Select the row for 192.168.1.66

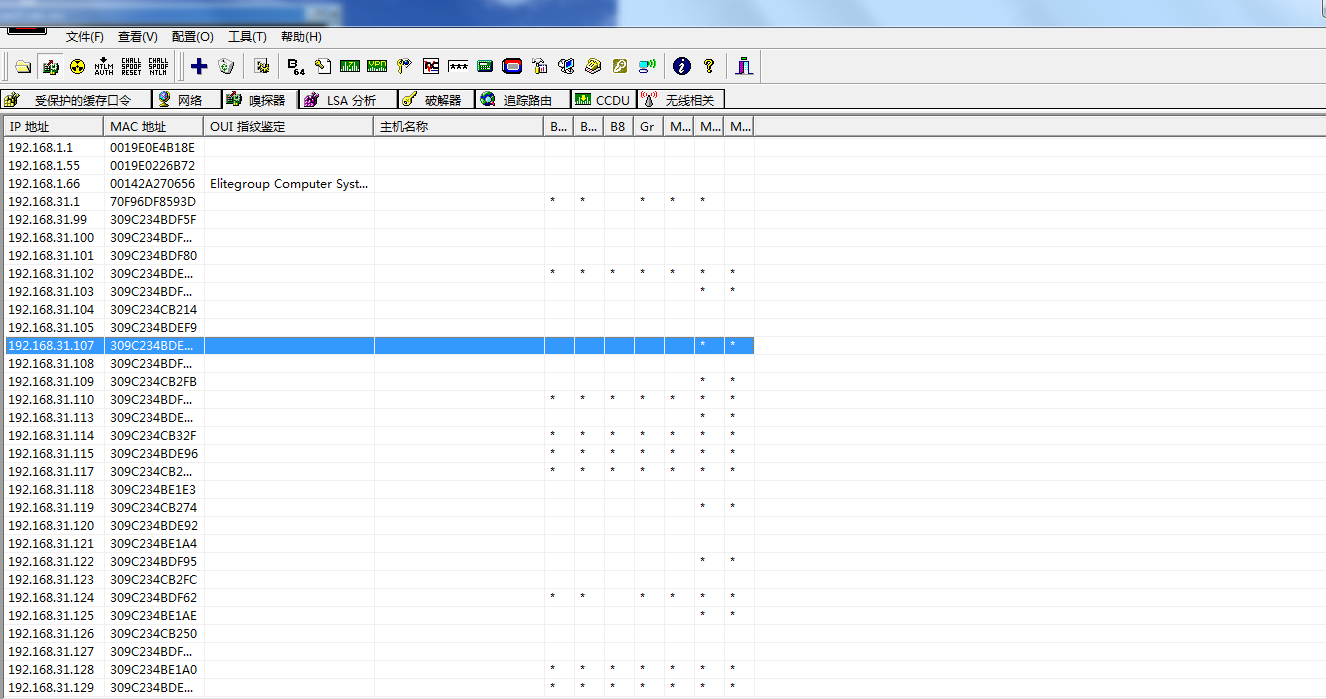click(x=380, y=184)
